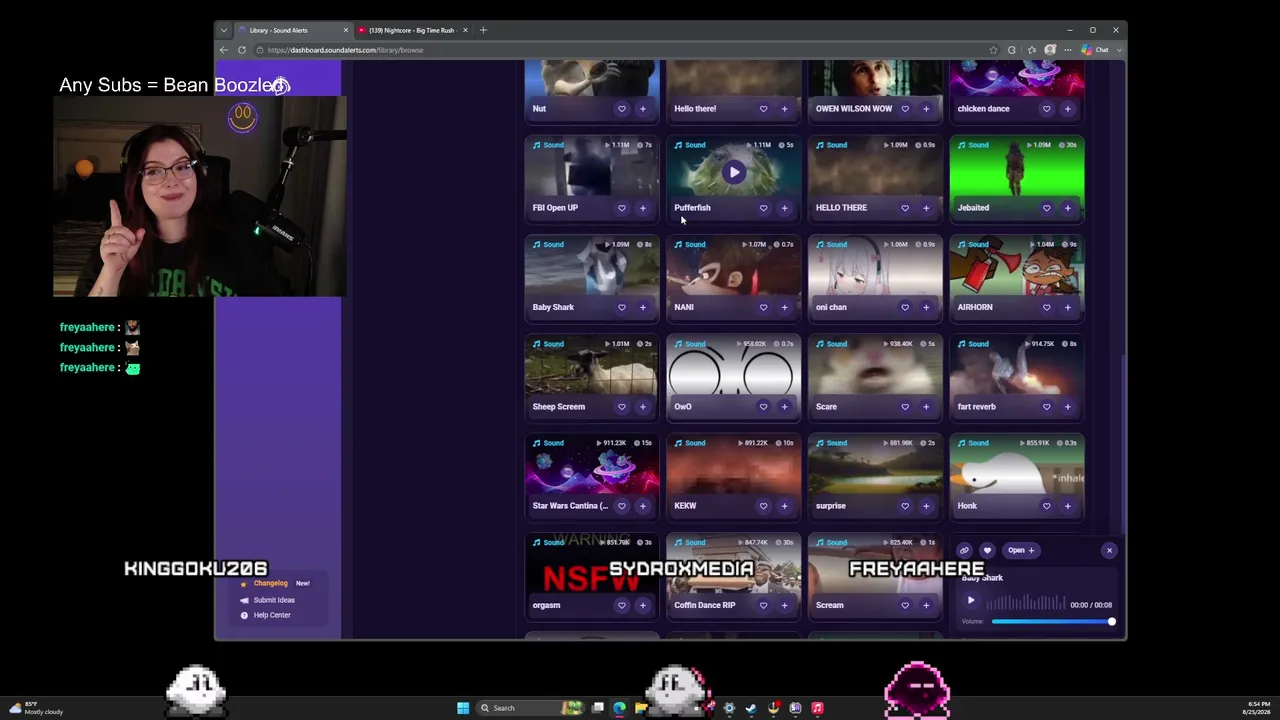Open a new browser tab
The height and width of the screenshot is (720, 1280).
click(483, 30)
